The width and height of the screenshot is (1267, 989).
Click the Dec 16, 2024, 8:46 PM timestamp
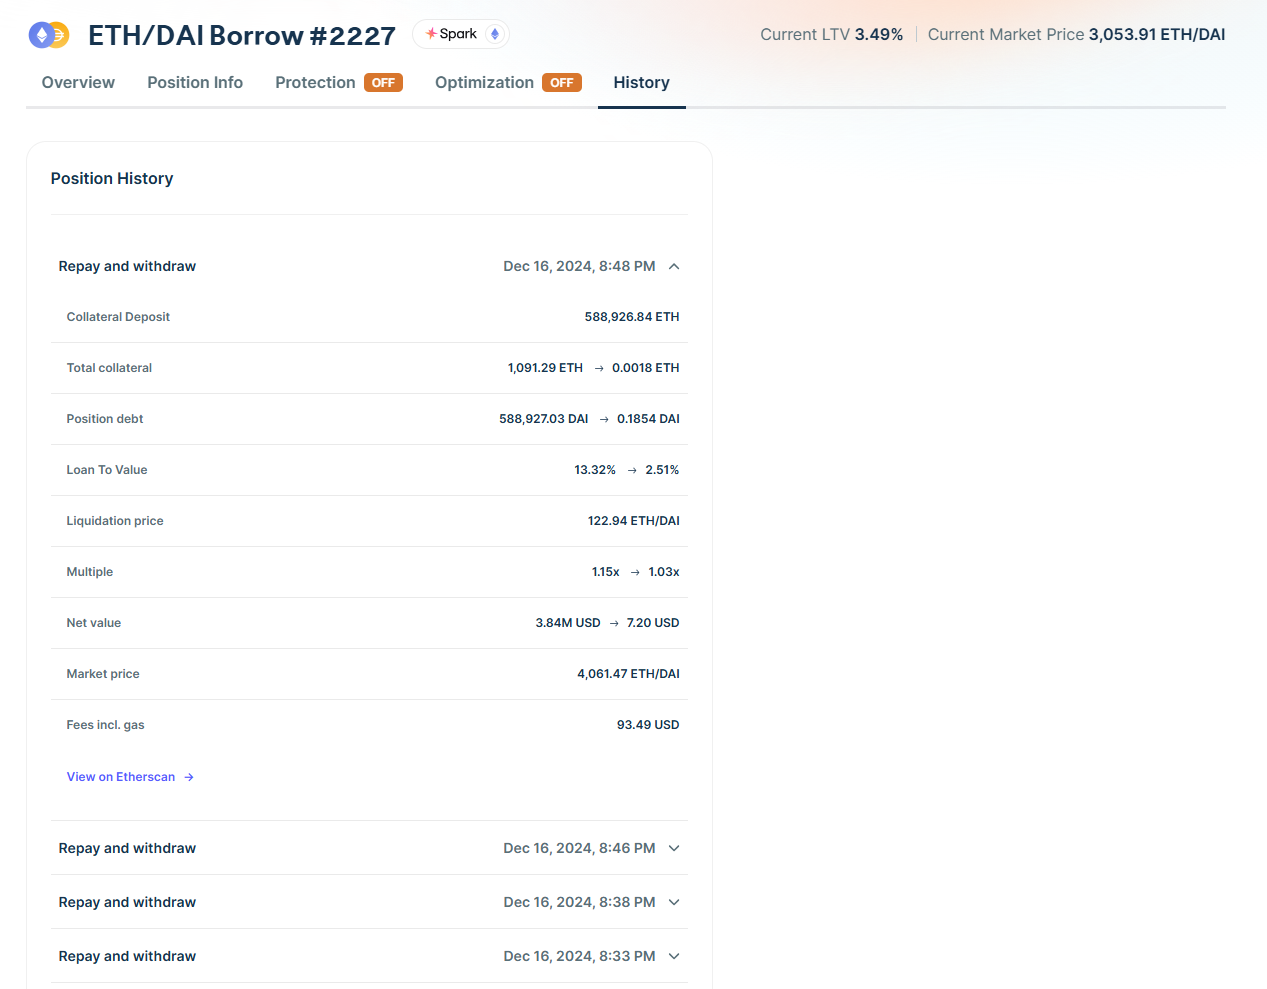coord(579,848)
